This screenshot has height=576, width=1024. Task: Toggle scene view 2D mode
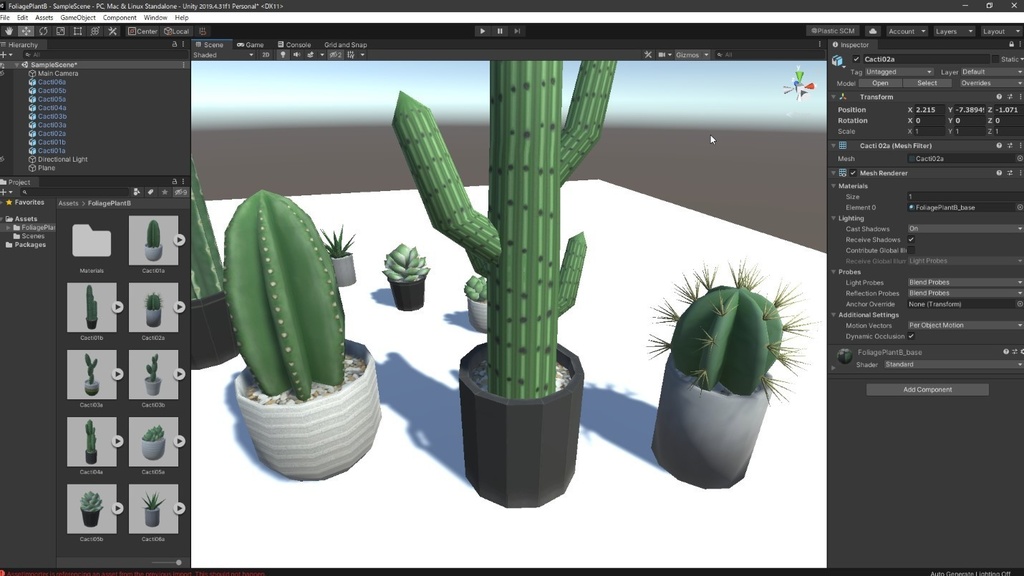pyautogui.click(x=266, y=55)
